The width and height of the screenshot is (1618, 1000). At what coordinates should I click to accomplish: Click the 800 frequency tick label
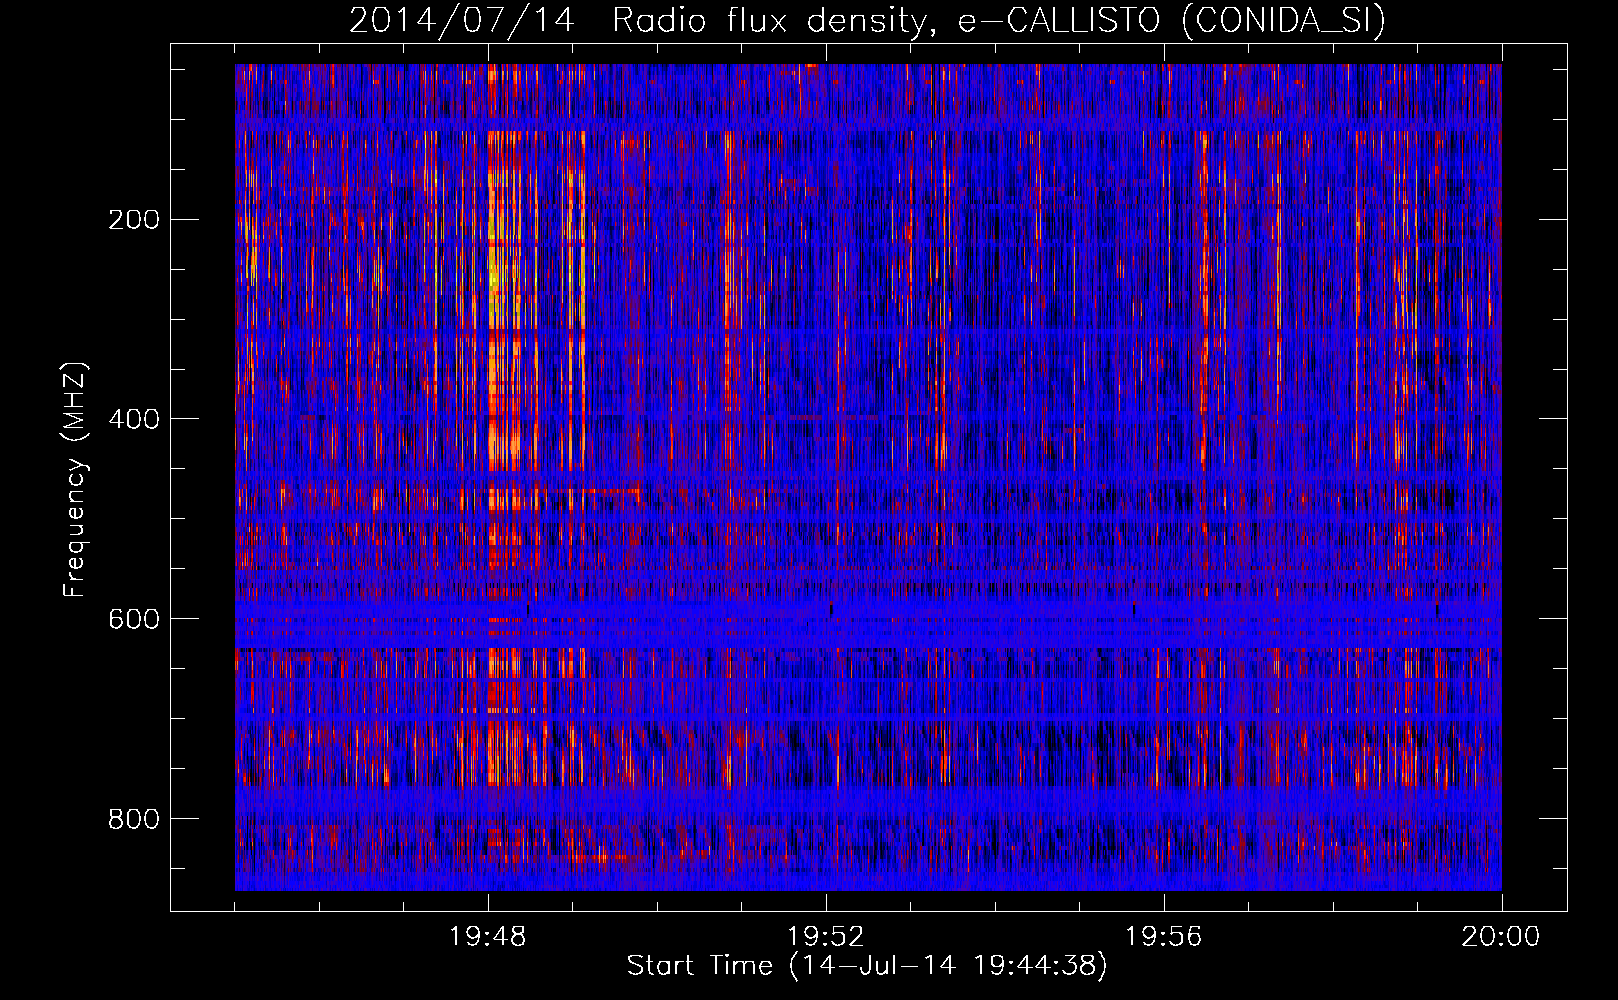(133, 820)
